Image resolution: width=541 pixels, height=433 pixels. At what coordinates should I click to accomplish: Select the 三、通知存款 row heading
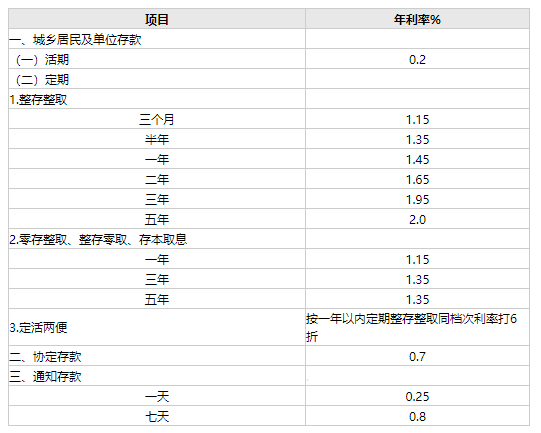[45, 376]
